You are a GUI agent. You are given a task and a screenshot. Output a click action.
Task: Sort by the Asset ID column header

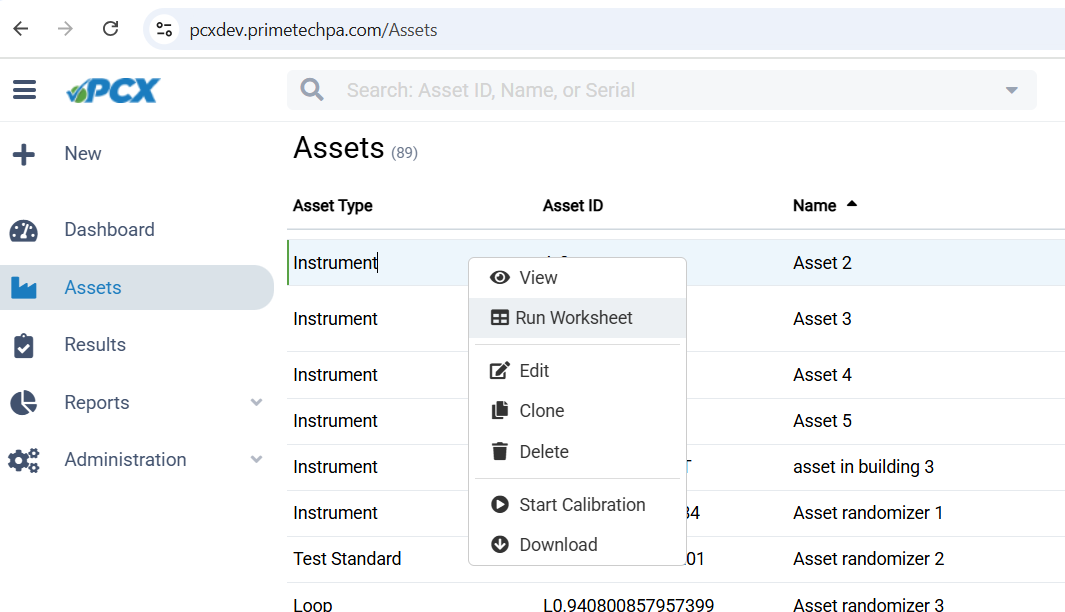coord(573,205)
